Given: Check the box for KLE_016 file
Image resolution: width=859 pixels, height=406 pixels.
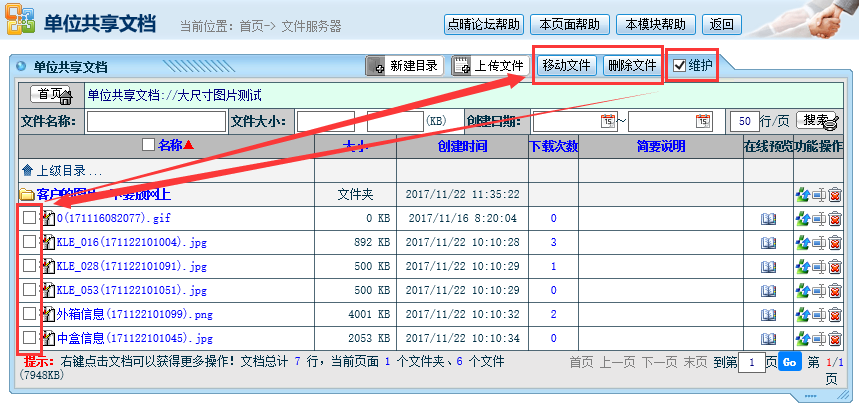Looking at the screenshot, I should click(29, 242).
